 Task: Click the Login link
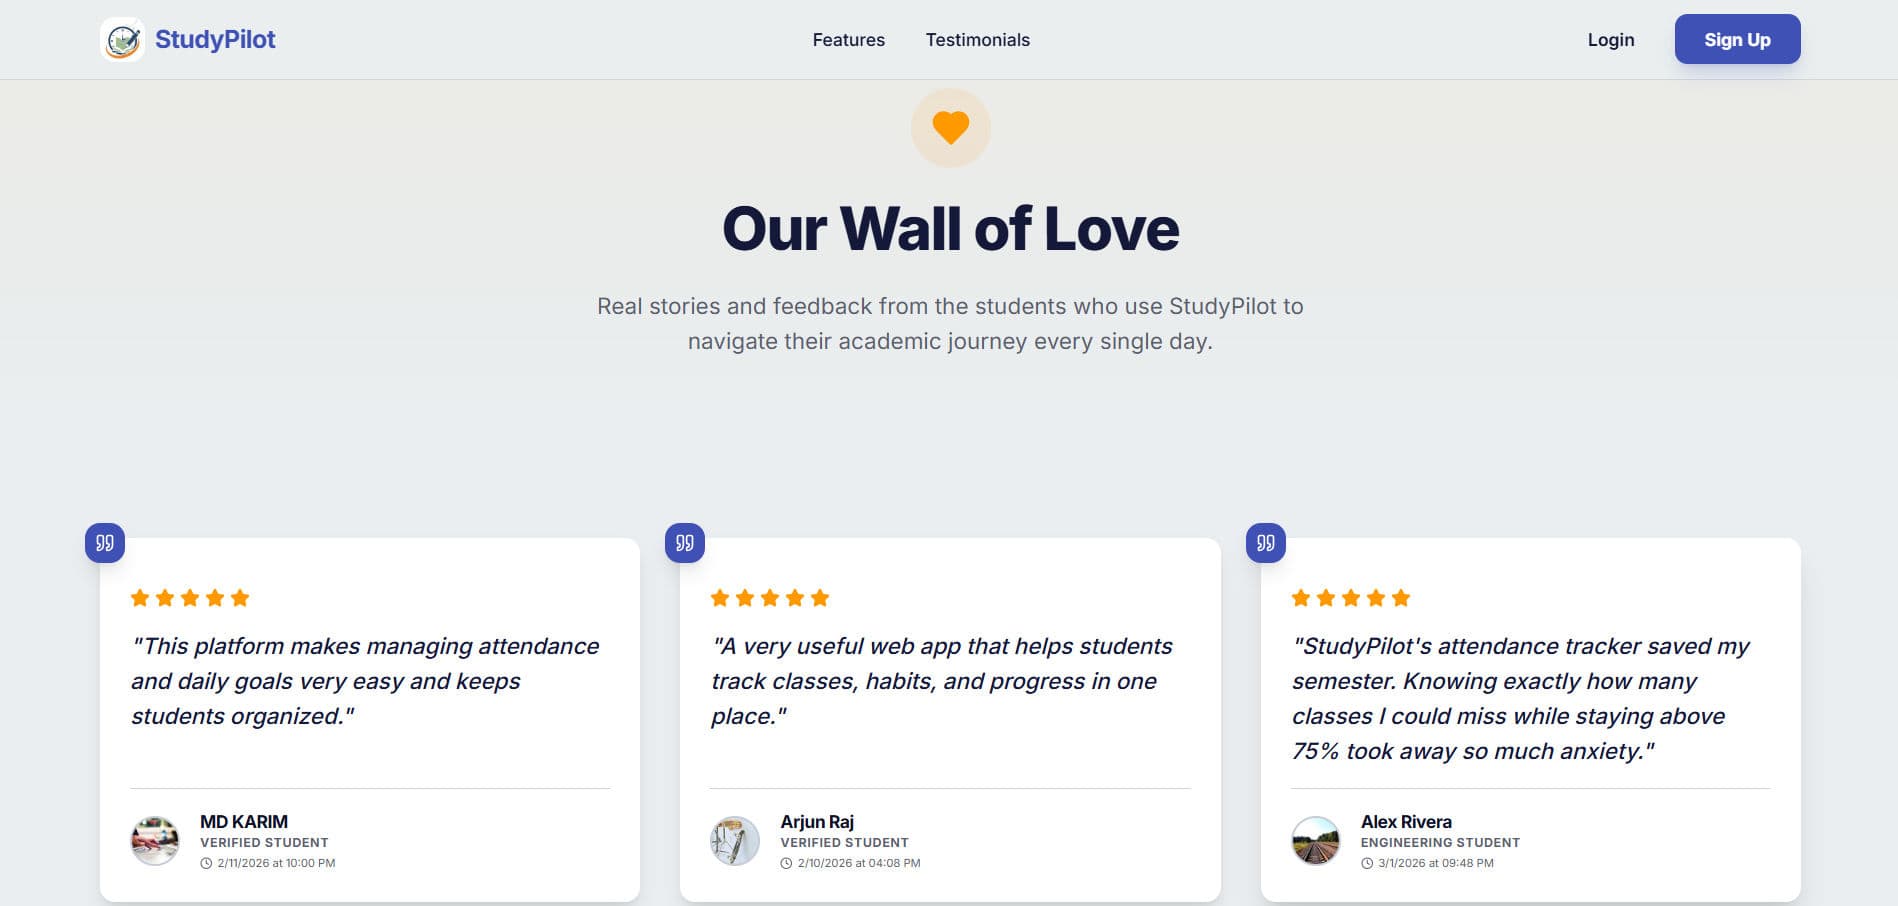[1610, 40]
